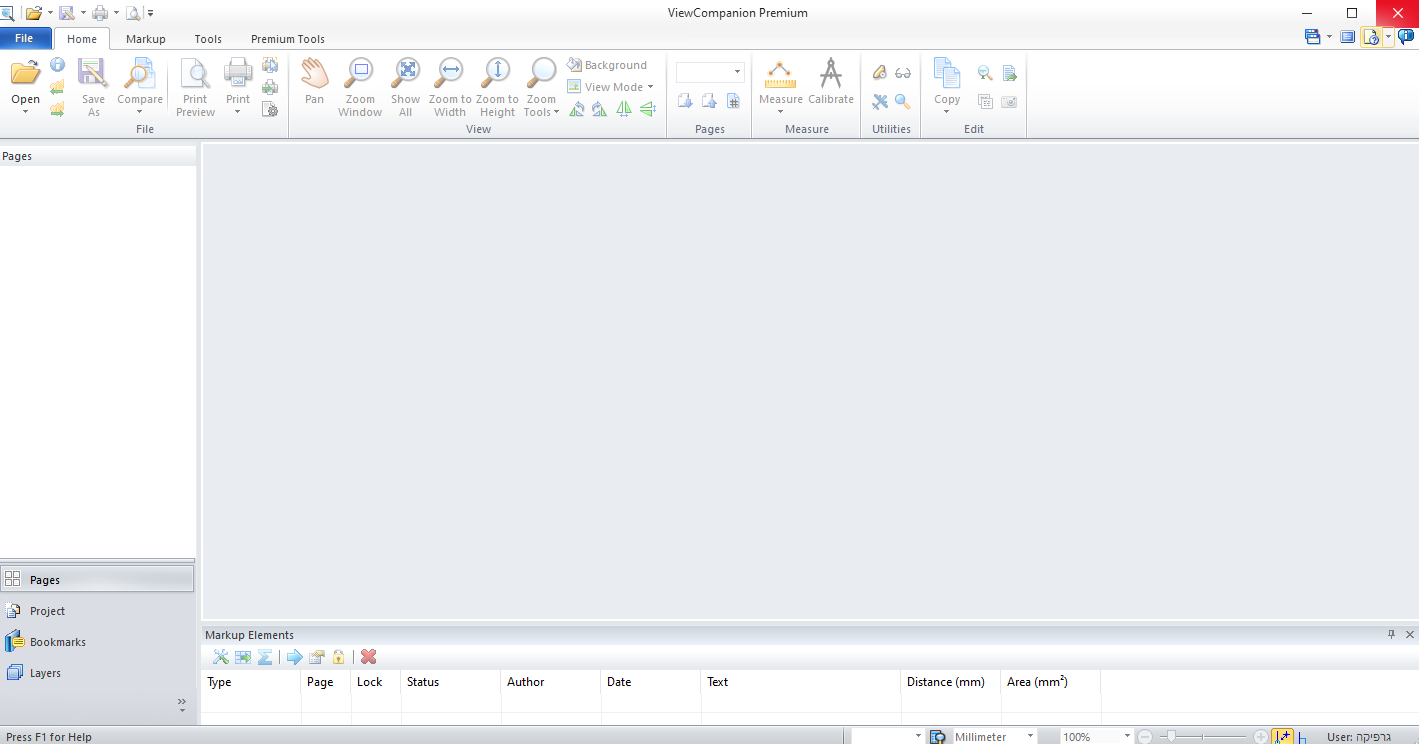
Task: Sort by the Type column header
Action: tap(251, 682)
